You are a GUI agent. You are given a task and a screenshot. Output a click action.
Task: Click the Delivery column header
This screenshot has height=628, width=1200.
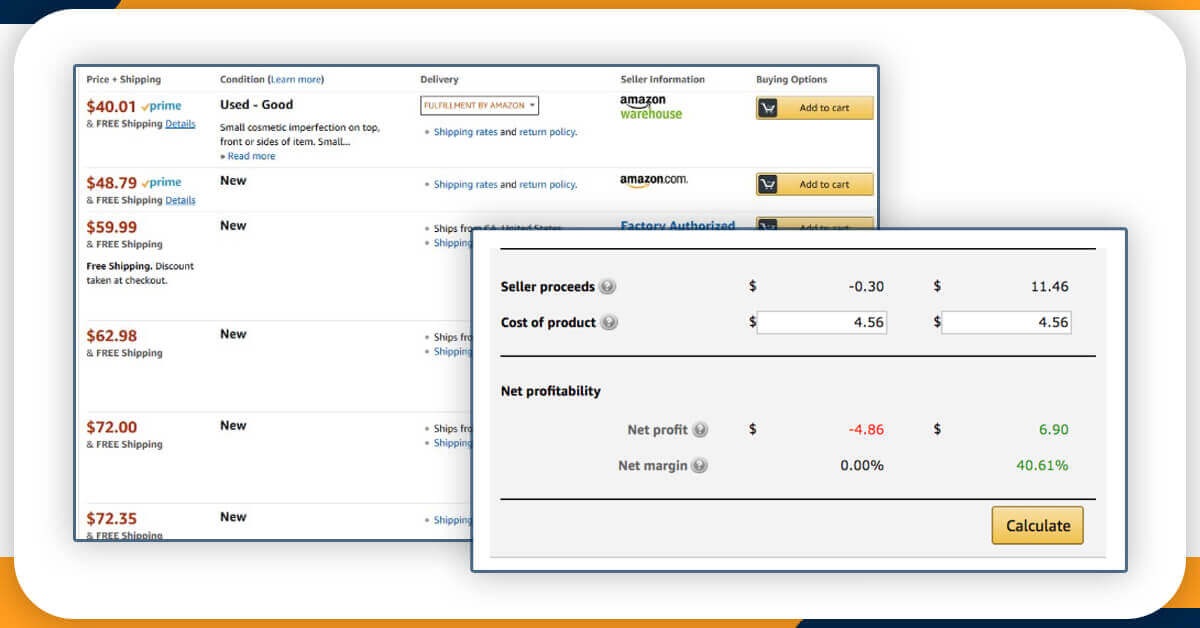coord(439,80)
